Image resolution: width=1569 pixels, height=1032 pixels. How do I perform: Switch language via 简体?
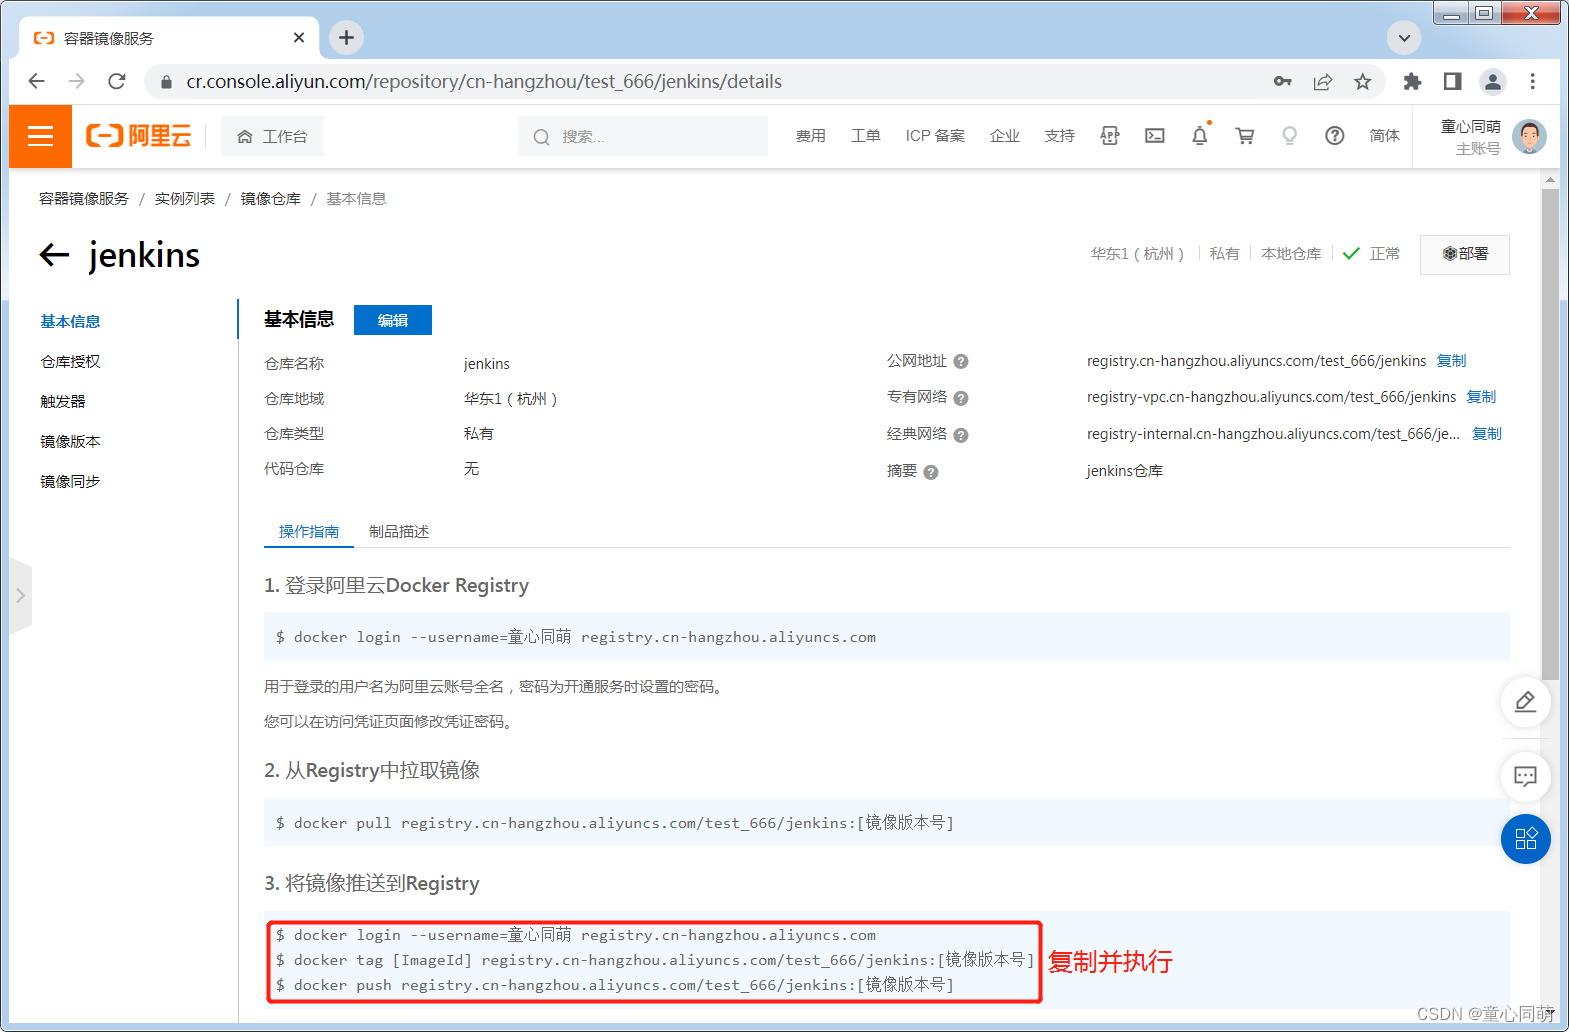point(1385,136)
